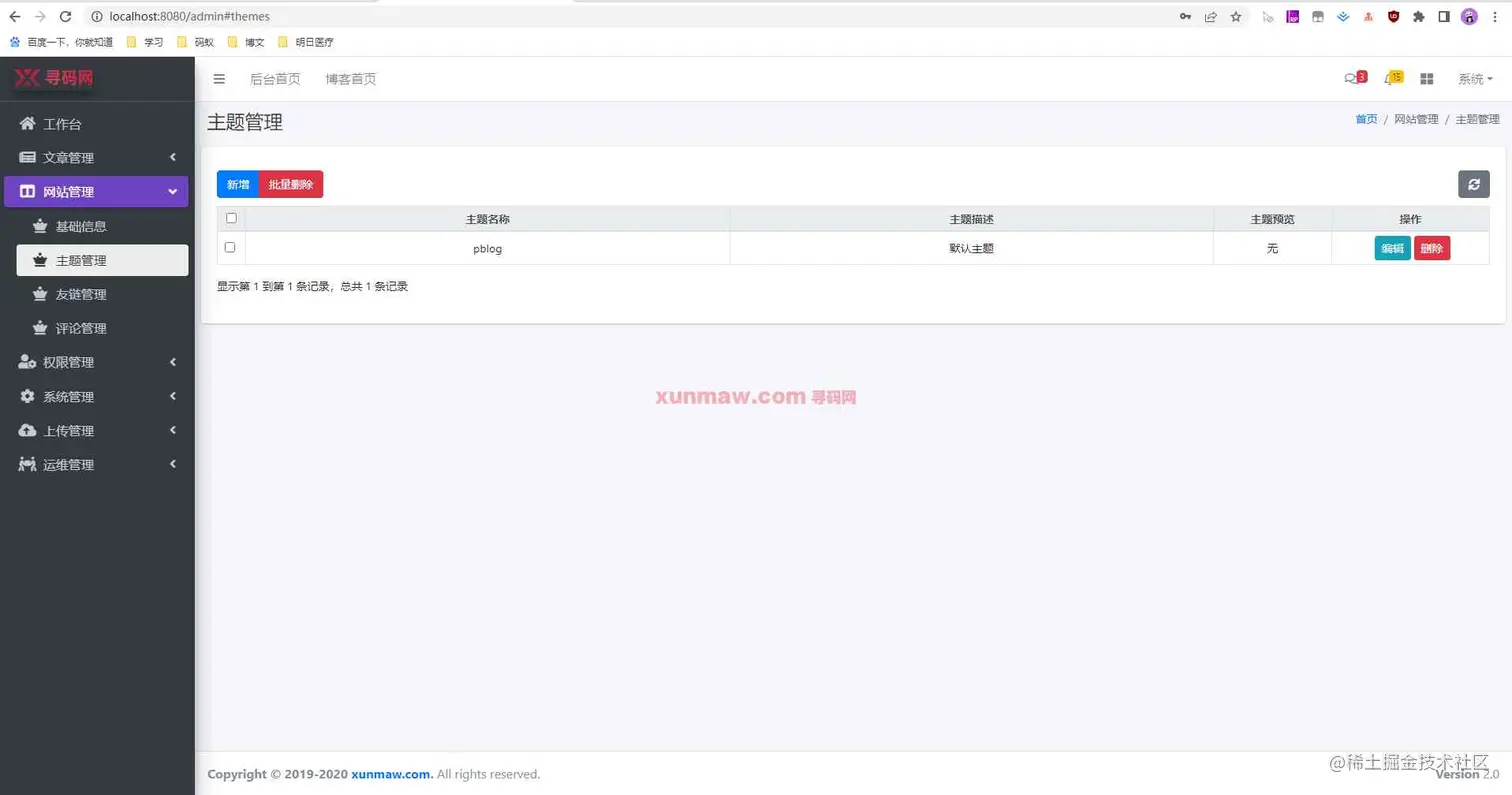1512x795 pixels.
Task: Click the 文章管理 newspaper icon
Action: 27,158
